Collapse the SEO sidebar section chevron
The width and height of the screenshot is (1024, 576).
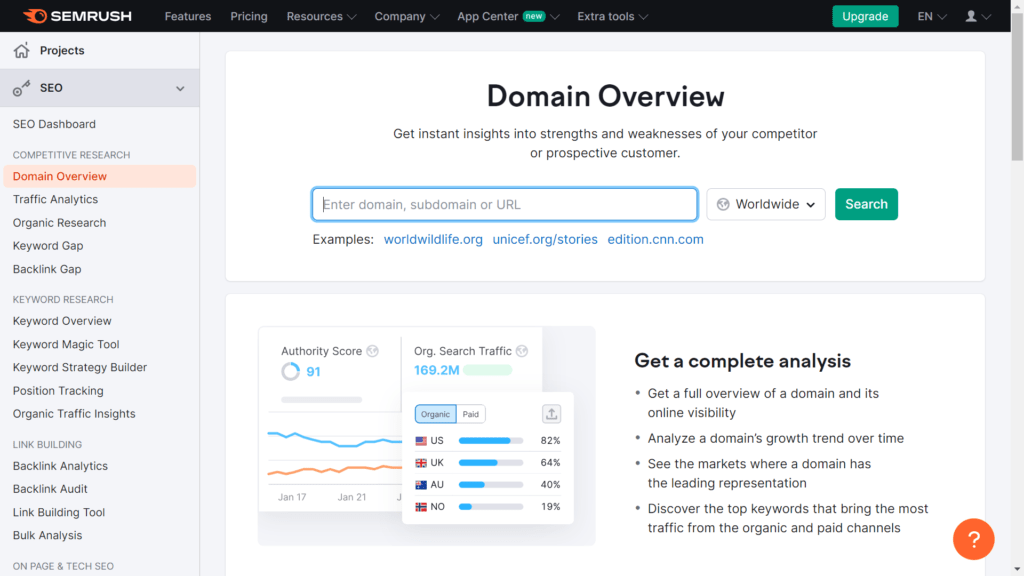click(180, 88)
